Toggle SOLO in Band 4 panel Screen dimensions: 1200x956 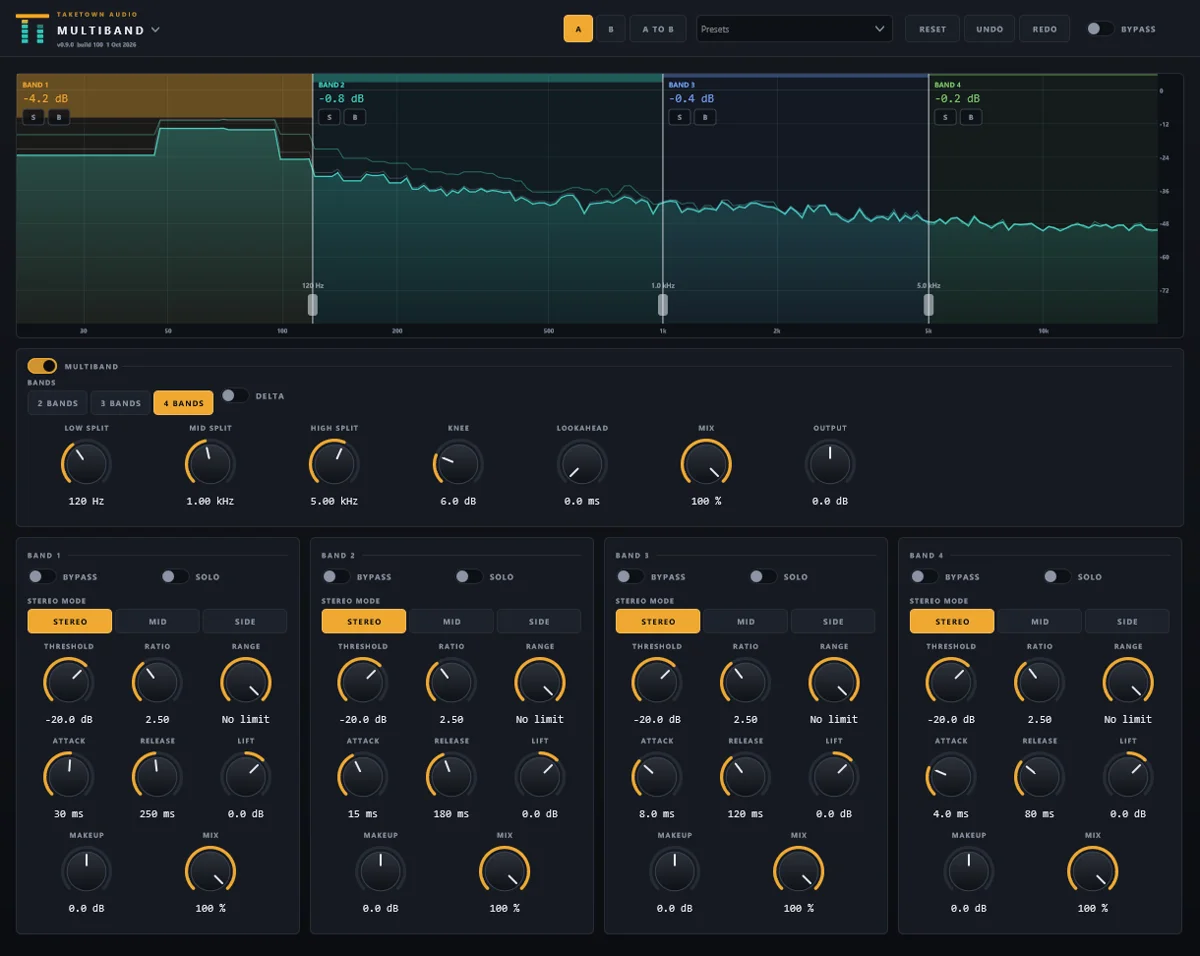[1056, 576]
